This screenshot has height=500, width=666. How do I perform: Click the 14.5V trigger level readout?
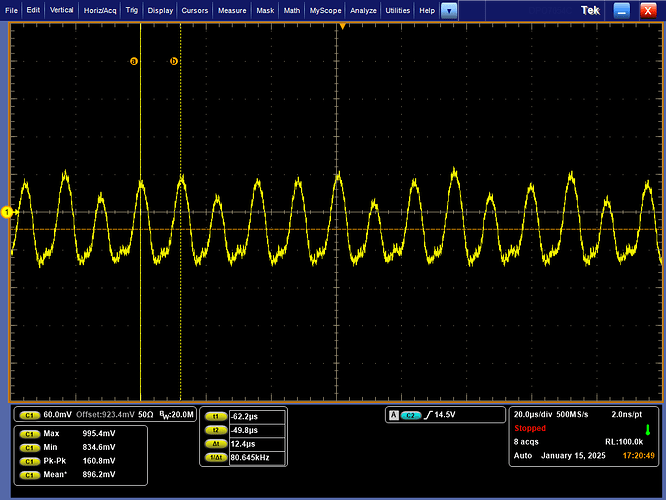[x=445, y=415]
